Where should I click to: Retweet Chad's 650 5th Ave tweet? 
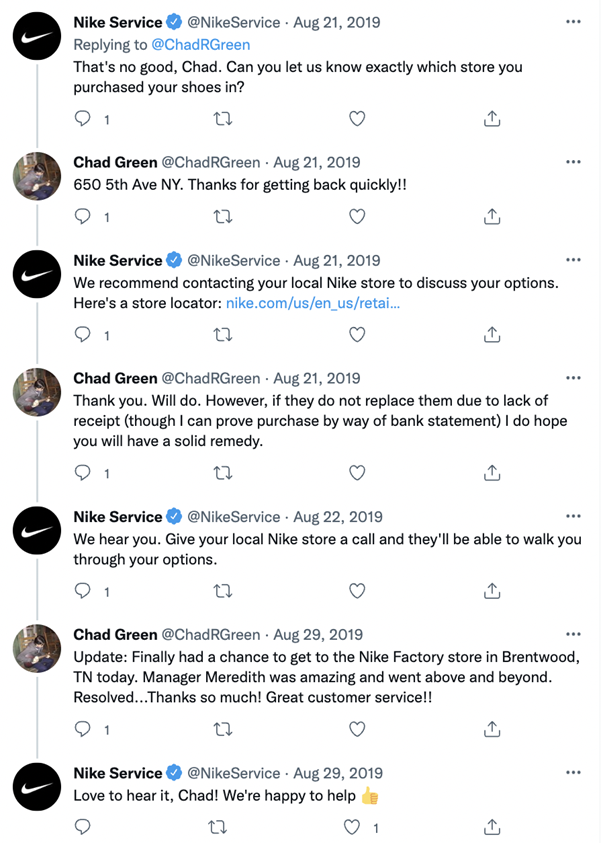coord(223,216)
